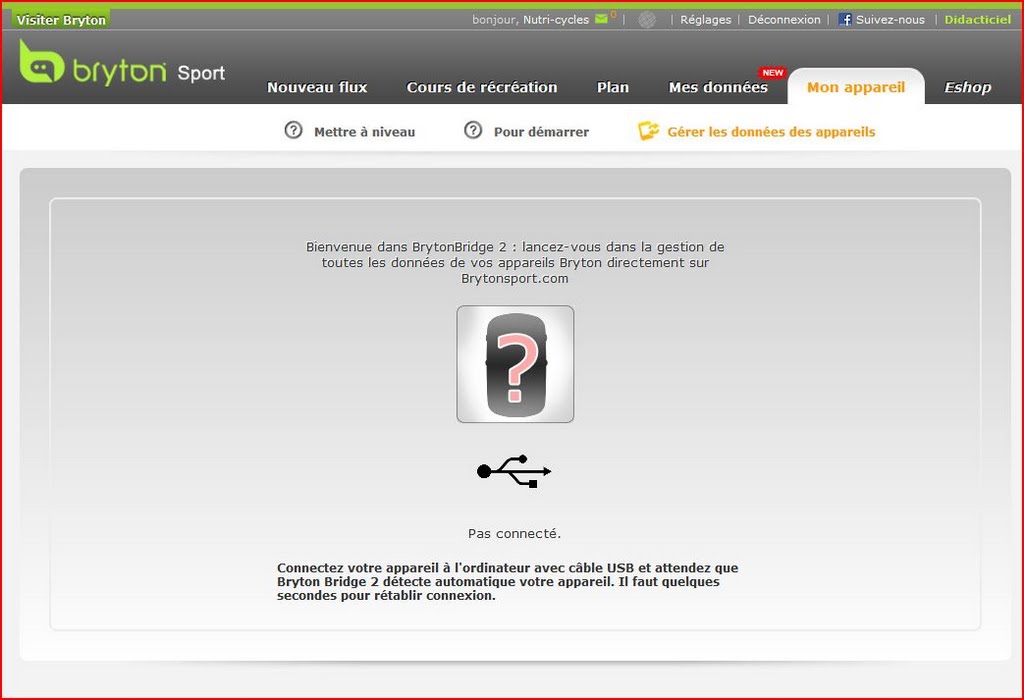Image resolution: width=1024 pixels, height=700 pixels.
Task: Click the Brytonsport.com text in welcome message
Action: point(515,279)
